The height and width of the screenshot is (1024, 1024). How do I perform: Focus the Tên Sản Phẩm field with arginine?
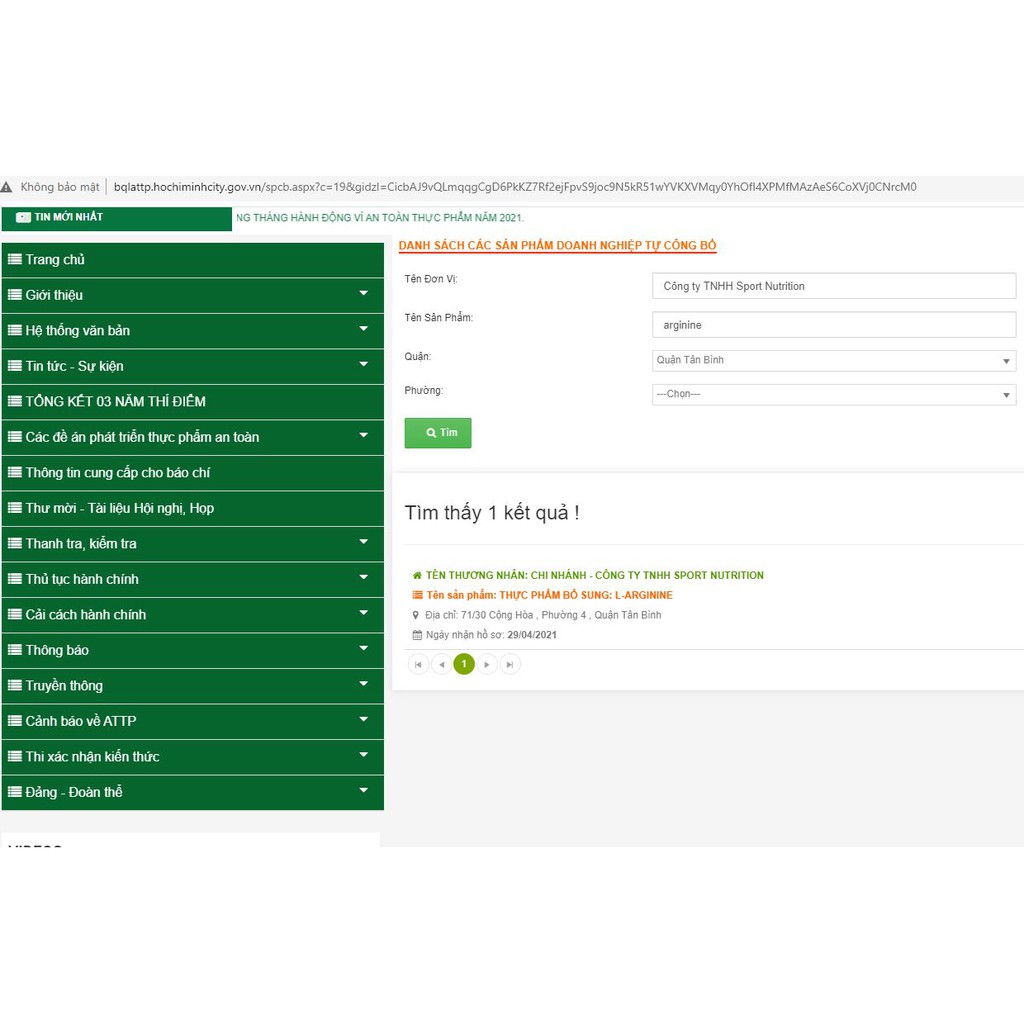point(834,325)
